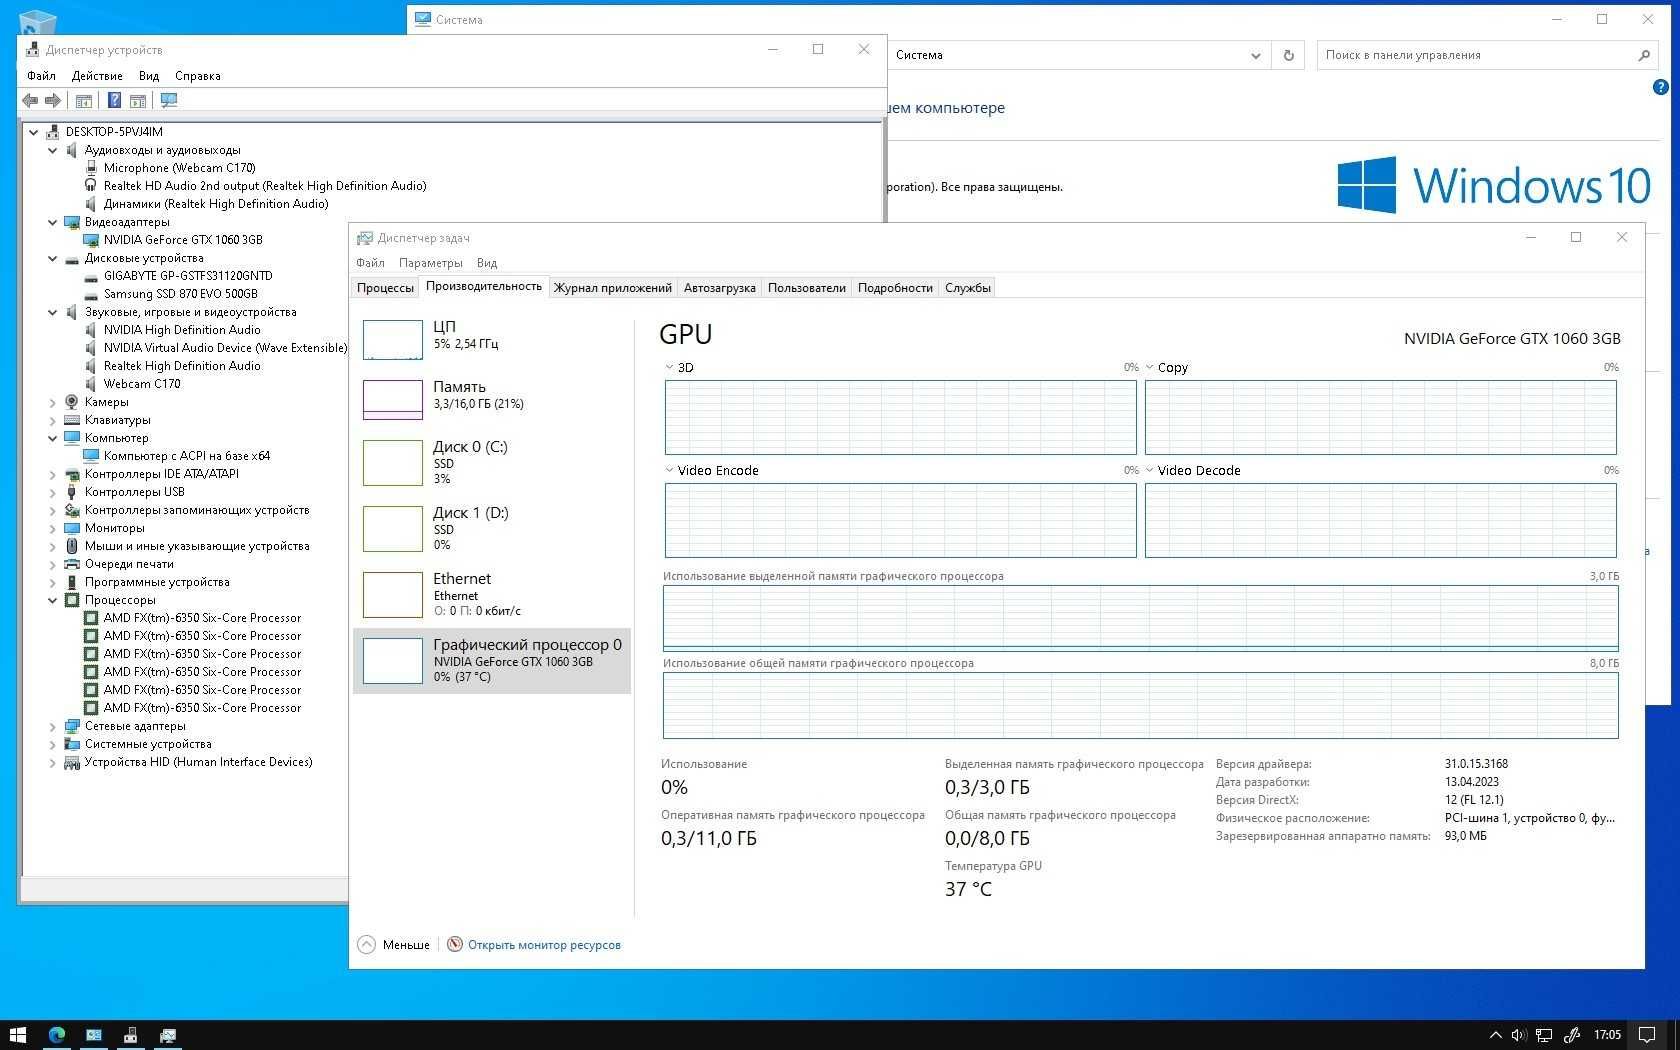Expand the 'Сетевые адаптеры' node
The image size is (1680, 1050).
click(53, 726)
